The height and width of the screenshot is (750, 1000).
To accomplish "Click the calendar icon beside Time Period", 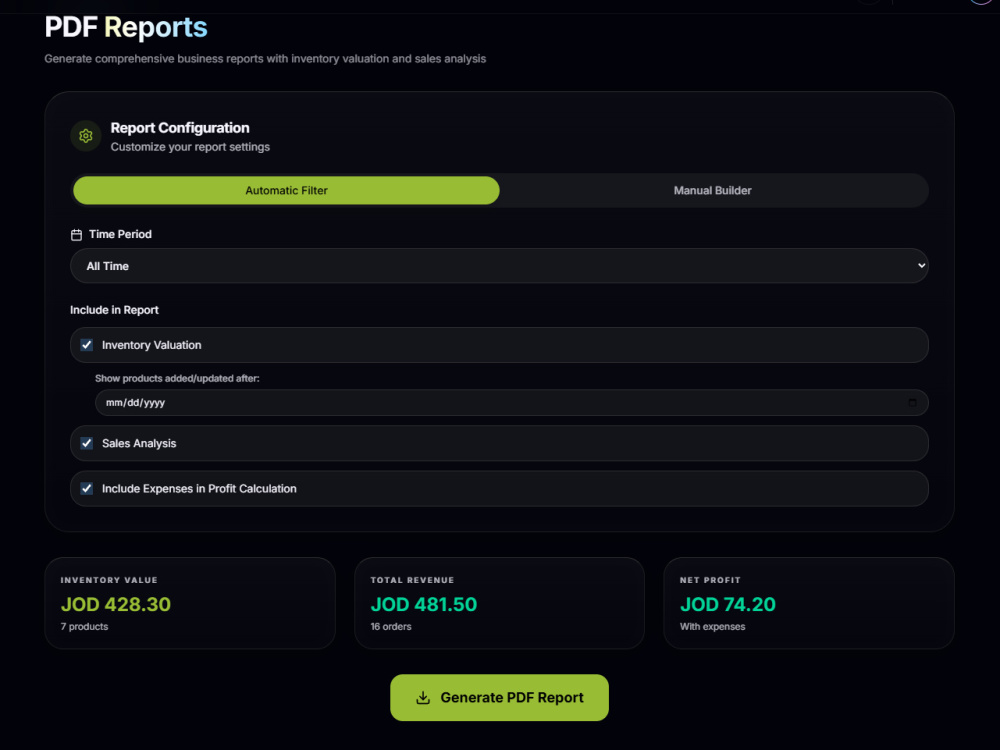I will 77,235.
